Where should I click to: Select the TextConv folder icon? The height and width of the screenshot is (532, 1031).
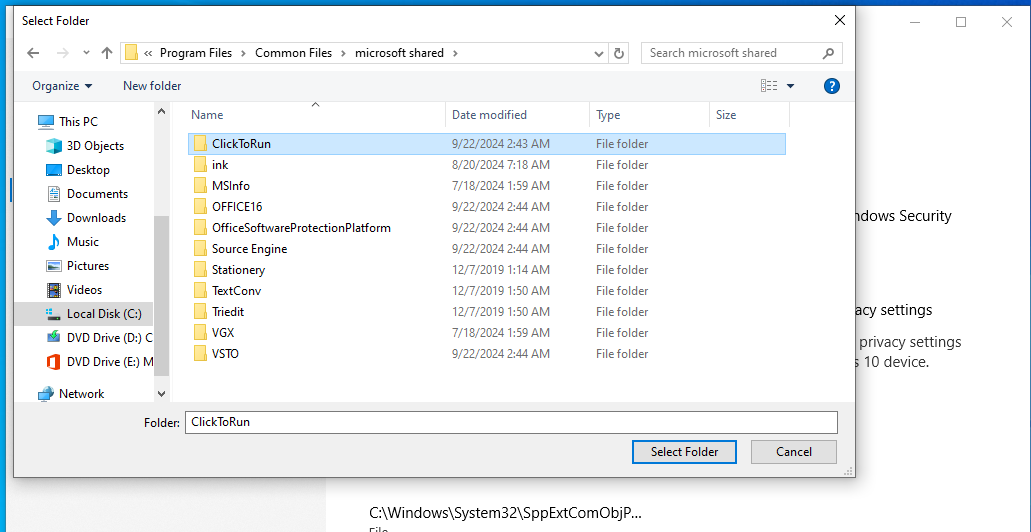click(x=201, y=291)
